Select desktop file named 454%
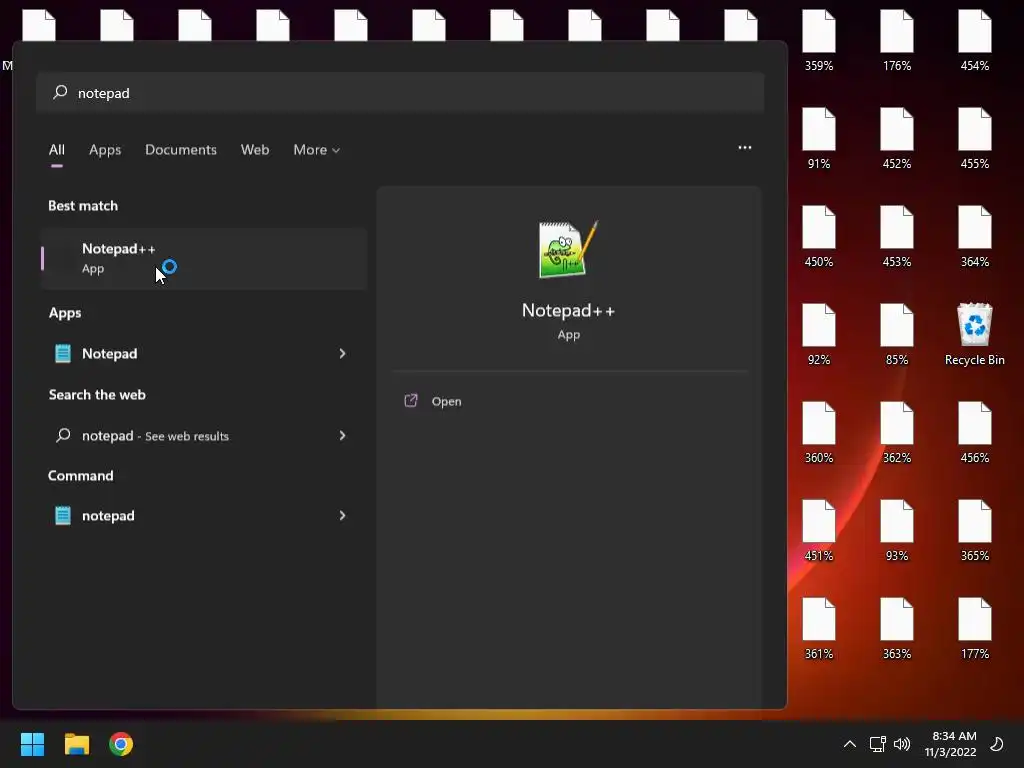1024x768 pixels. coord(974,40)
